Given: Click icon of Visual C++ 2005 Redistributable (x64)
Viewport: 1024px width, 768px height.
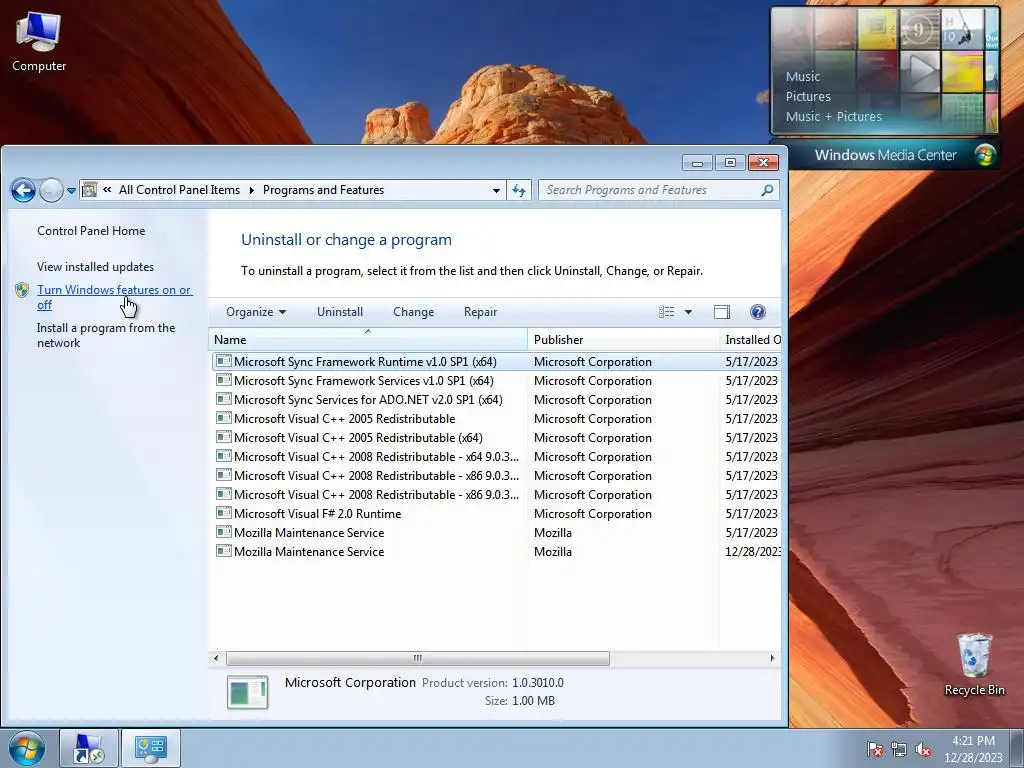Looking at the screenshot, I should [x=224, y=437].
